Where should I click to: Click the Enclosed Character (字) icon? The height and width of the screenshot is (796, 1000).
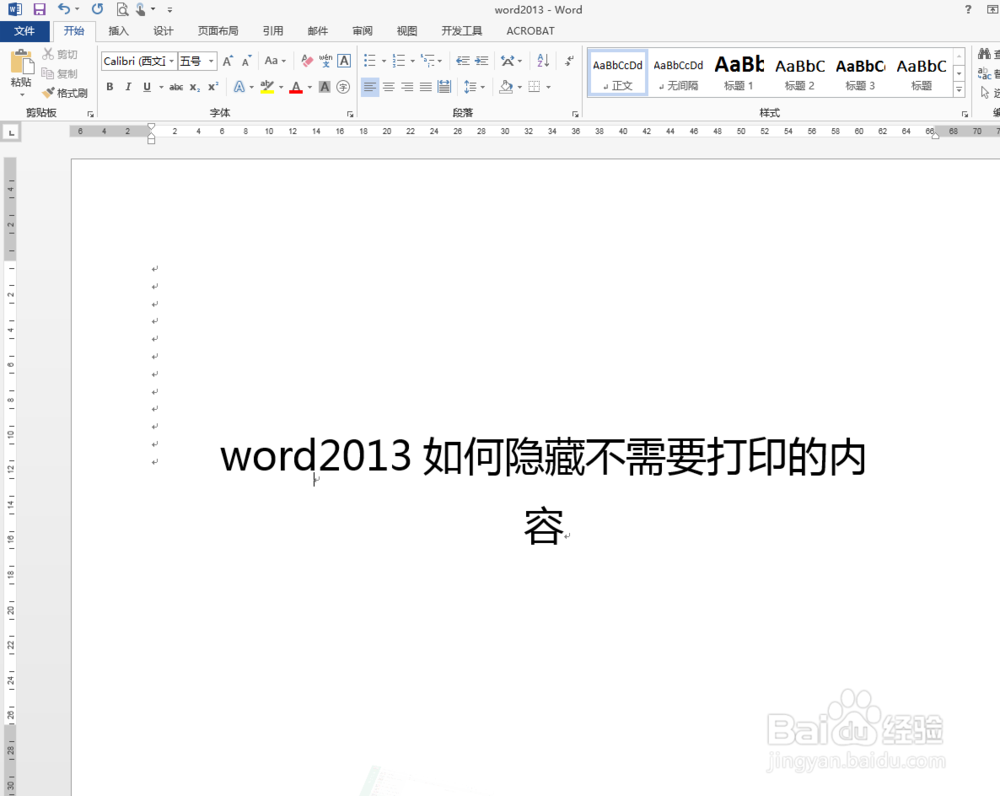tap(343, 87)
